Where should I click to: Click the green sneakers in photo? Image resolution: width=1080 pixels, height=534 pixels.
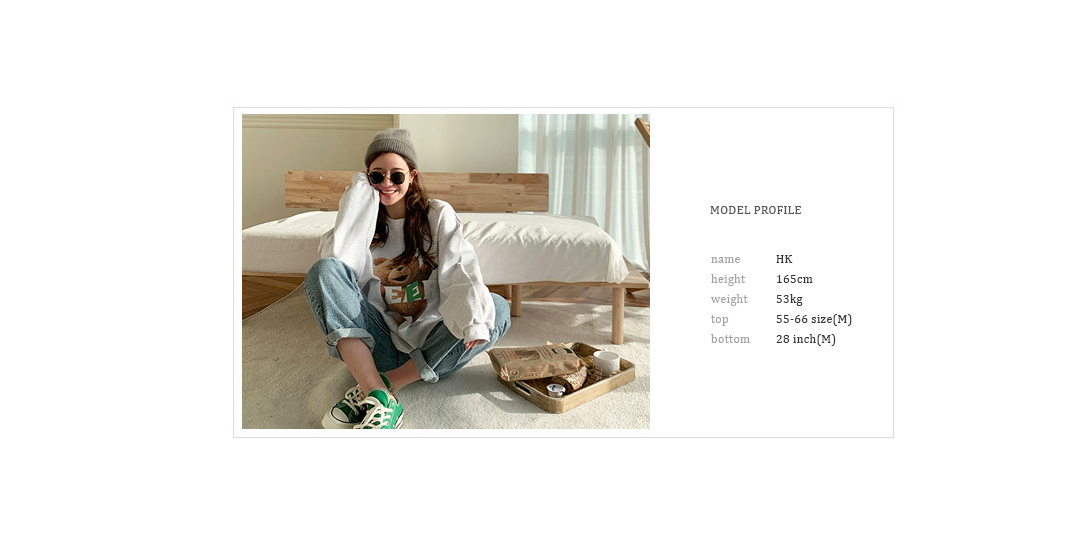pyautogui.click(x=364, y=408)
